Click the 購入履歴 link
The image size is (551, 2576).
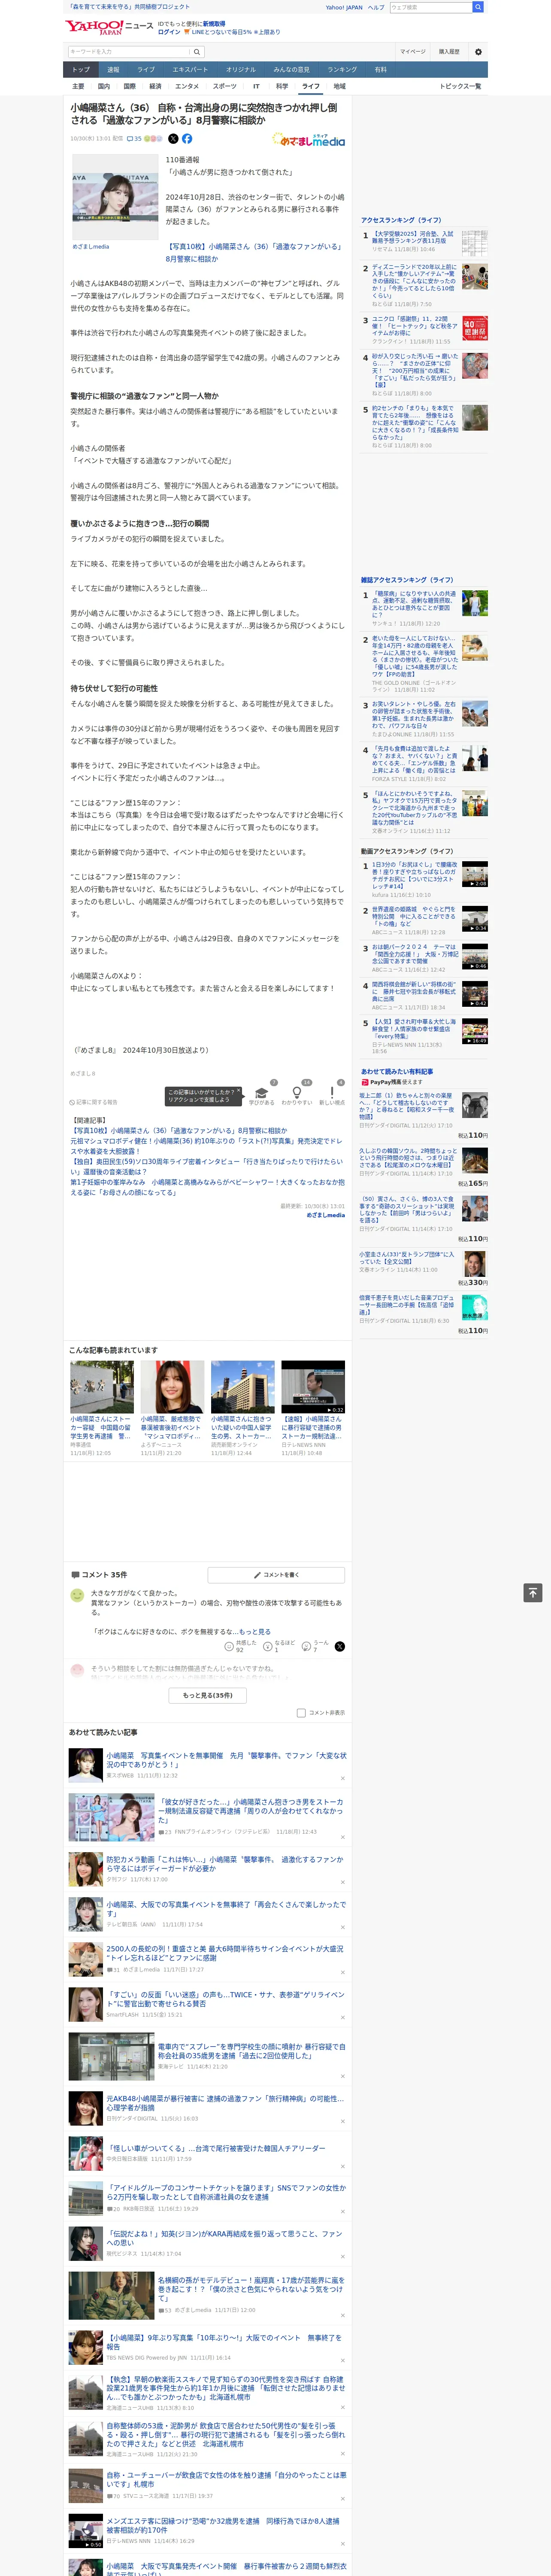[x=449, y=51]
